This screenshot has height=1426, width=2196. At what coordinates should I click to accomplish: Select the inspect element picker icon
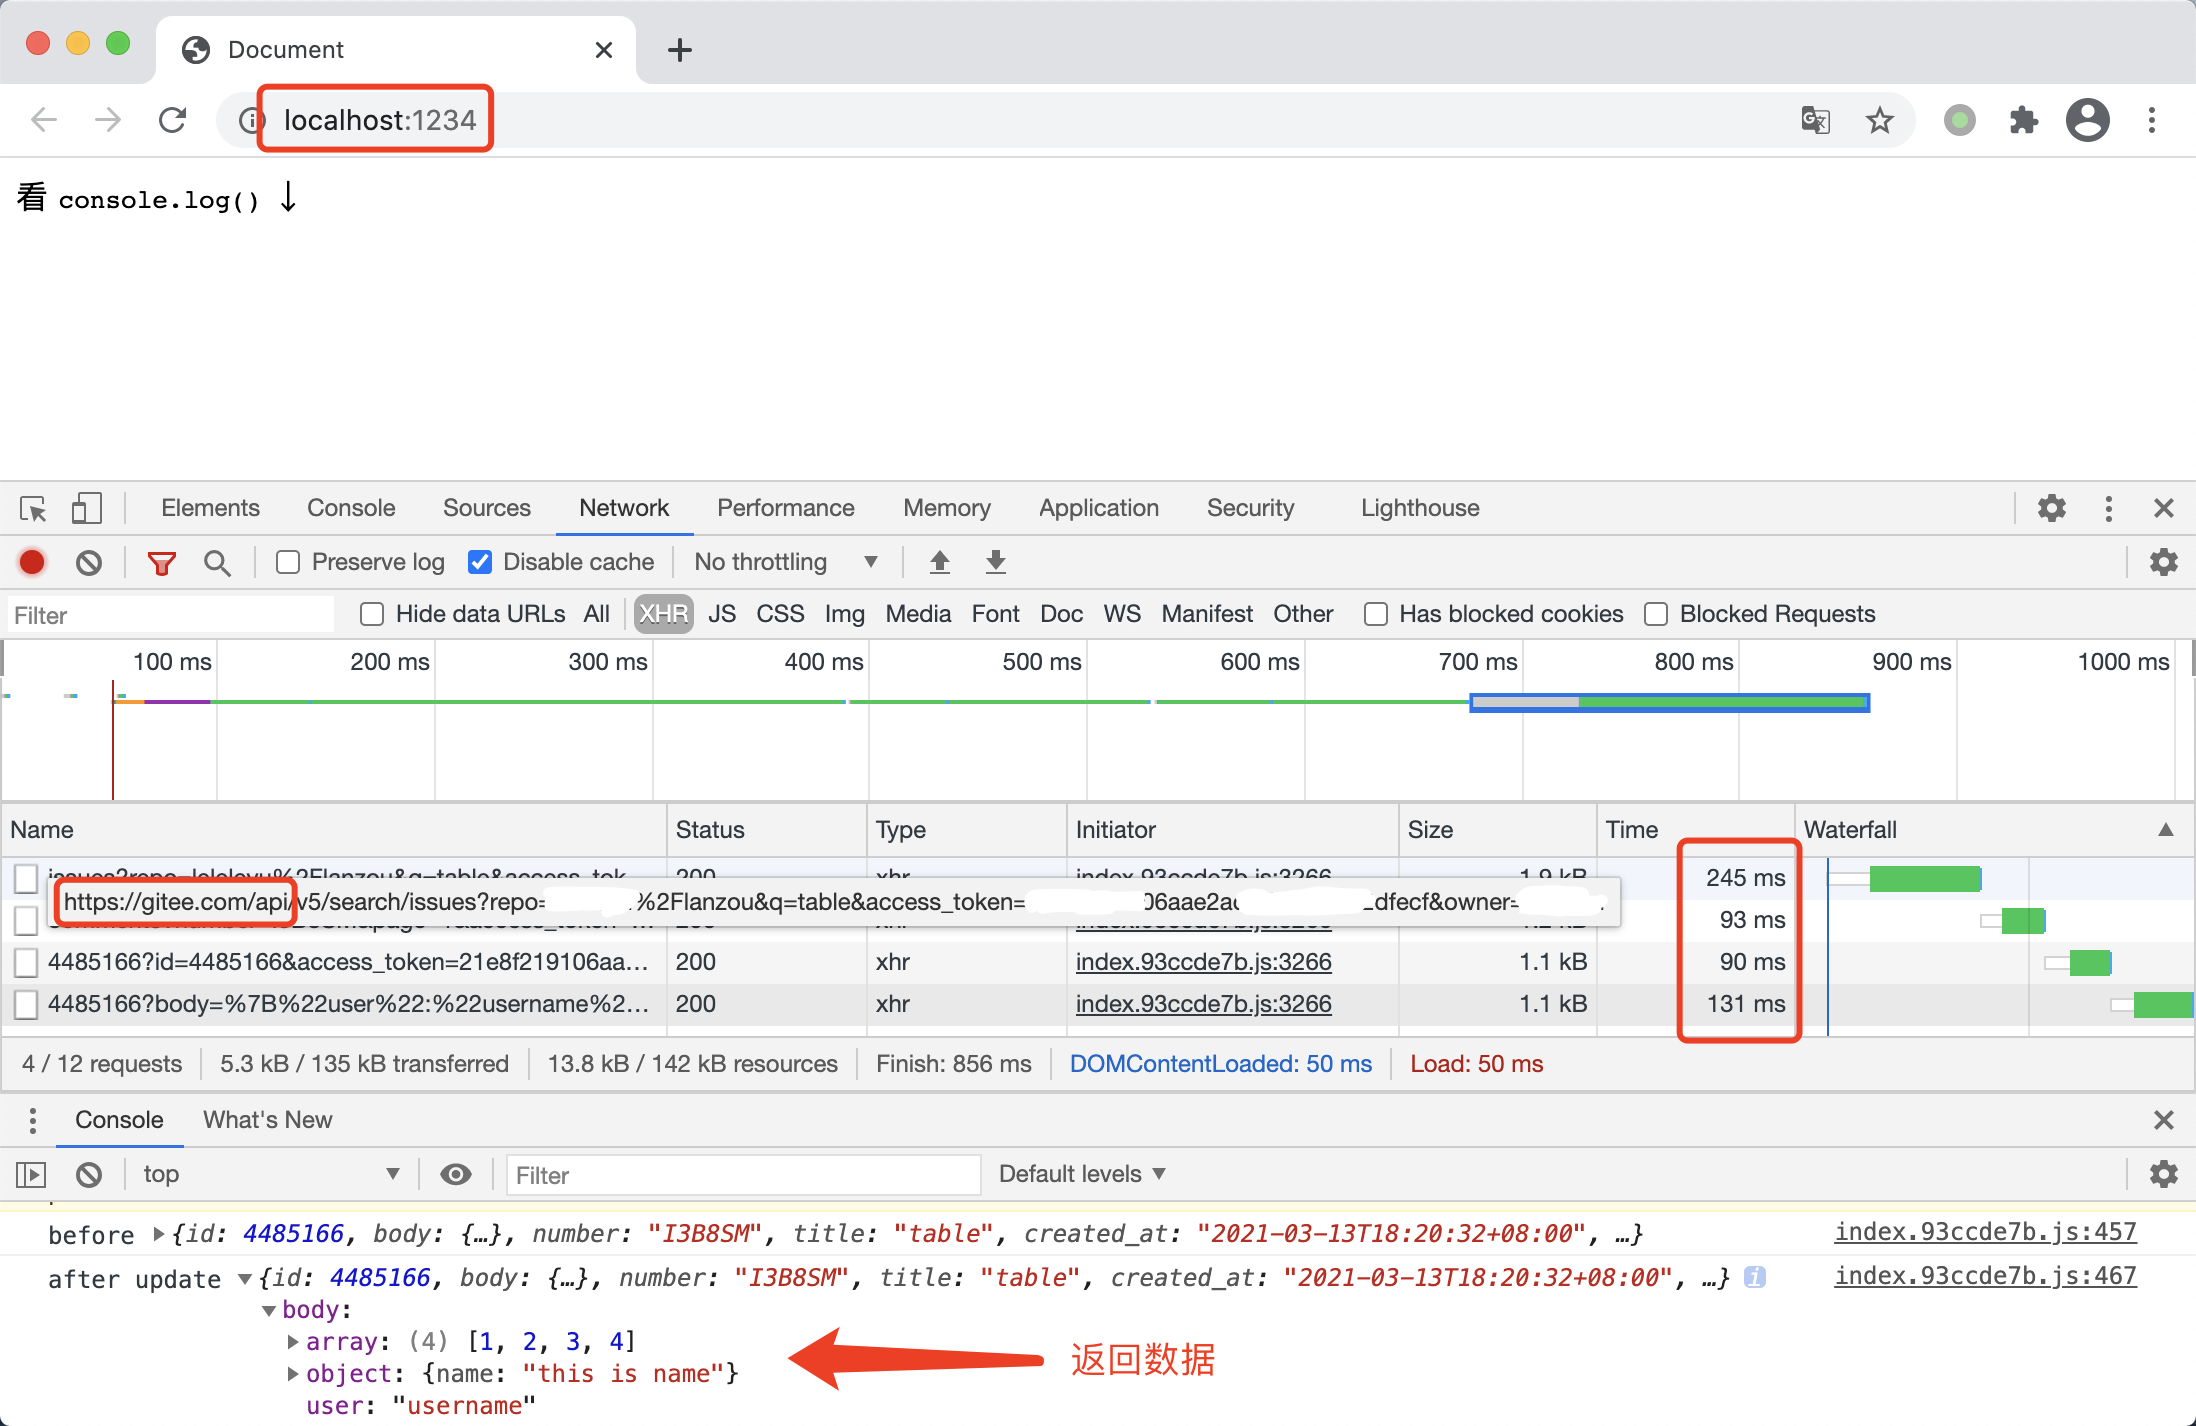pos(33,508)
